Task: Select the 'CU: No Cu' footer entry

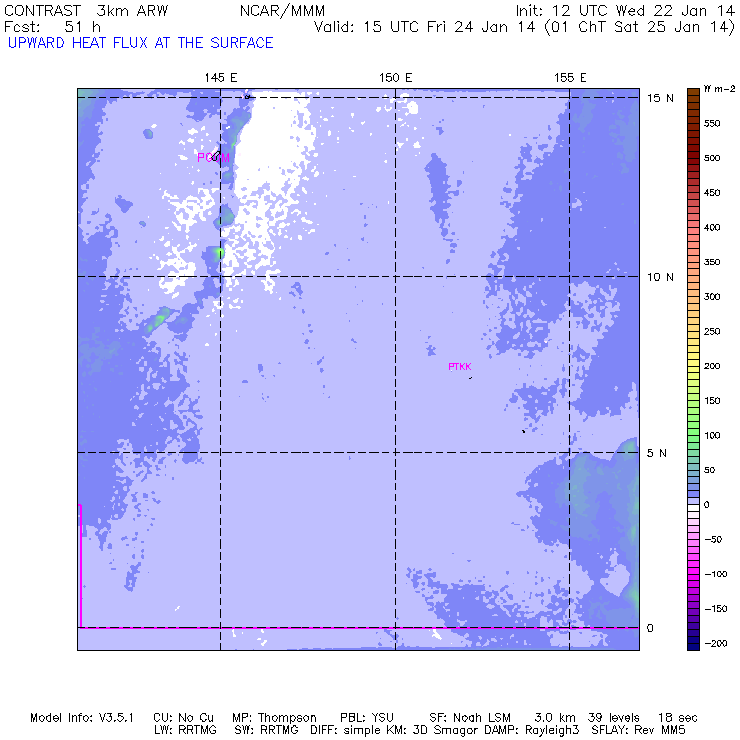Action: (183, 718)
